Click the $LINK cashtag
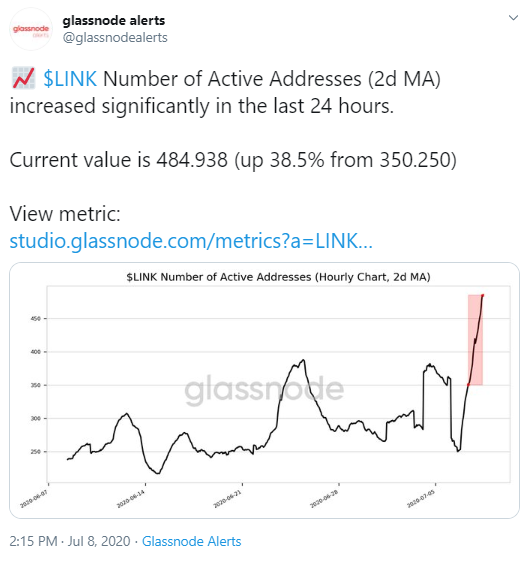Viewport: 531px width, 561px height. (x=70, y=79)
